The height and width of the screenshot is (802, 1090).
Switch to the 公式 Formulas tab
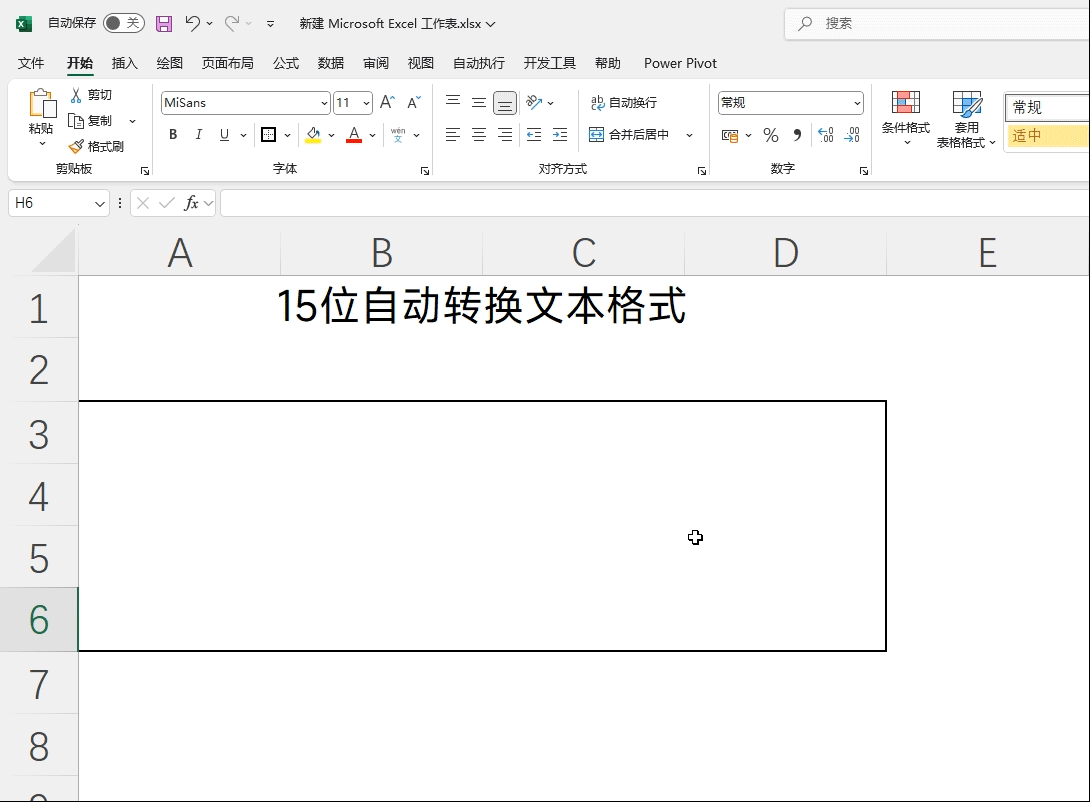pyautogui.click(x=286, y=63)
